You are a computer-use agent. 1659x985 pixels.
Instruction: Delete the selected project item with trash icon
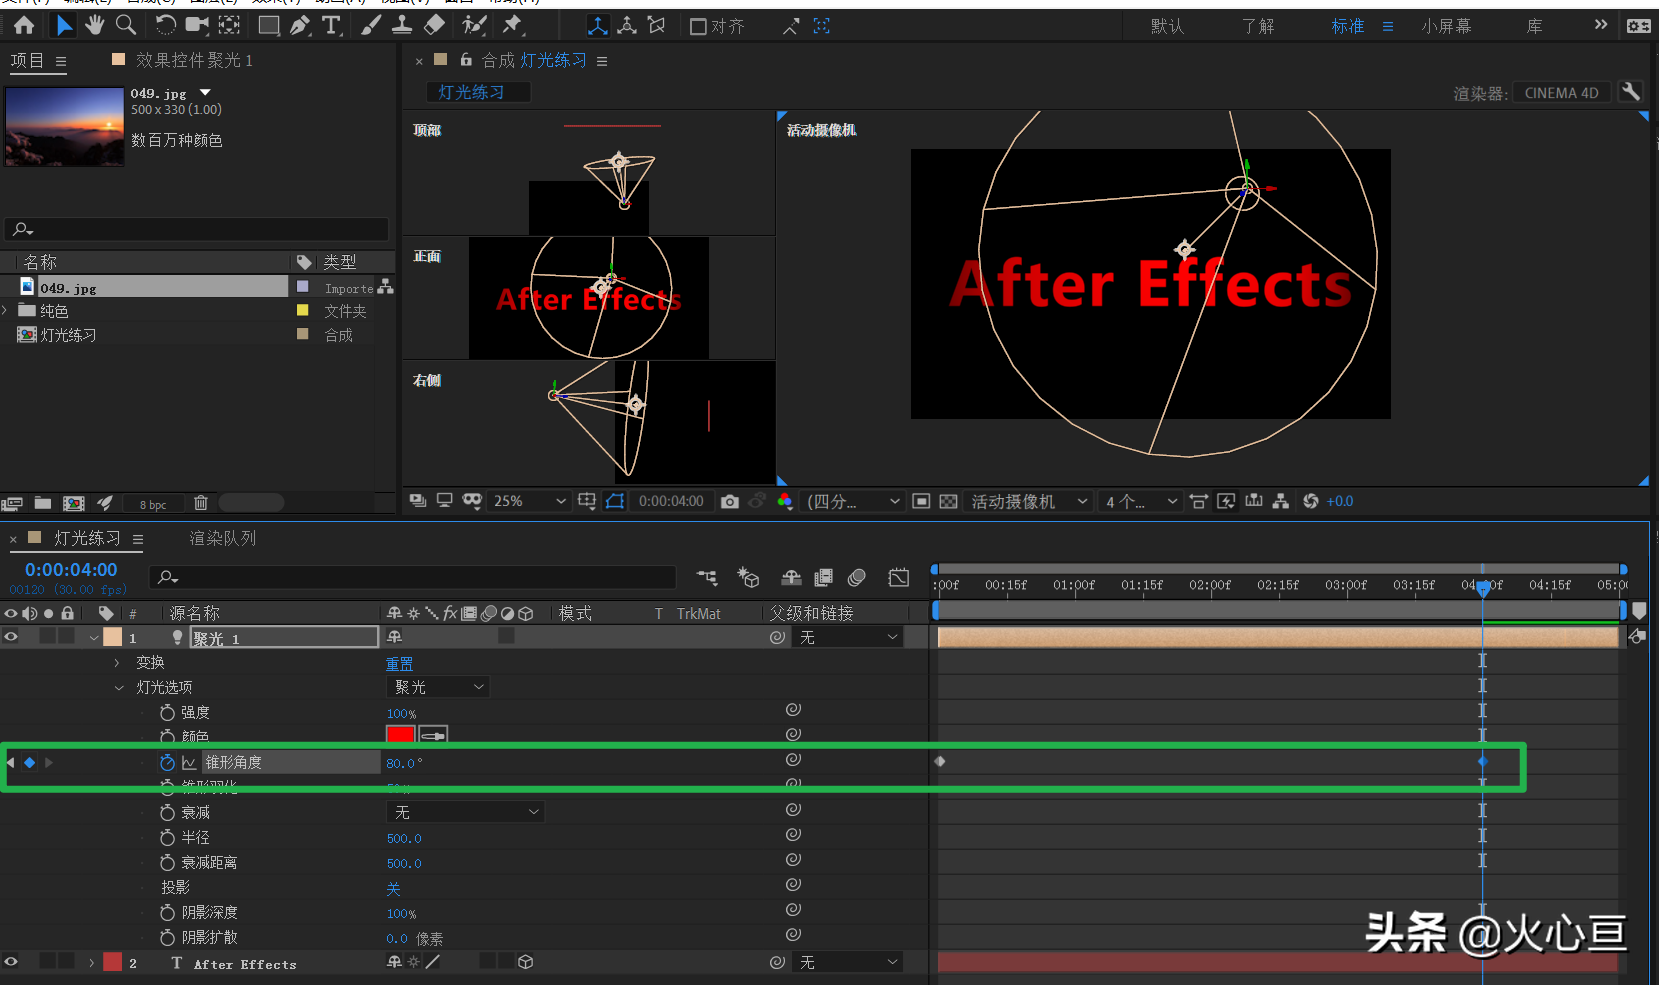(201, 503)
